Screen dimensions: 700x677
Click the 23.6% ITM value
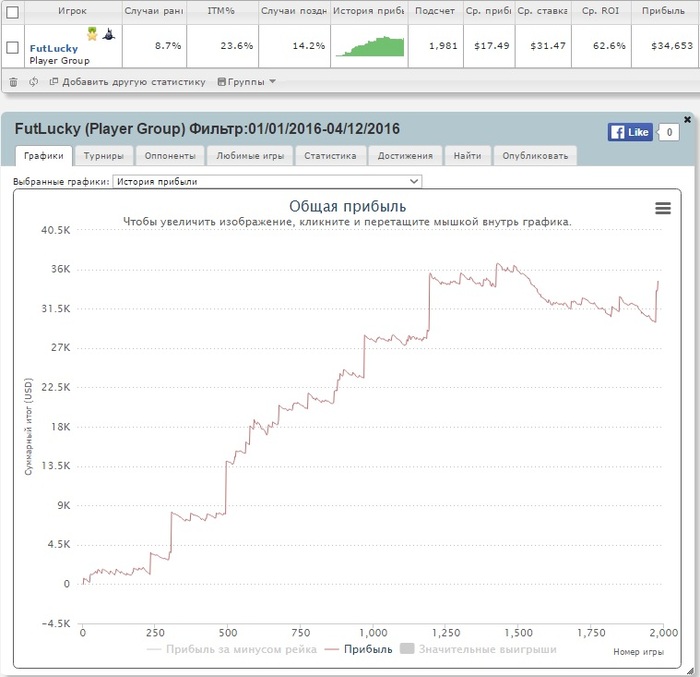[237, 46]
